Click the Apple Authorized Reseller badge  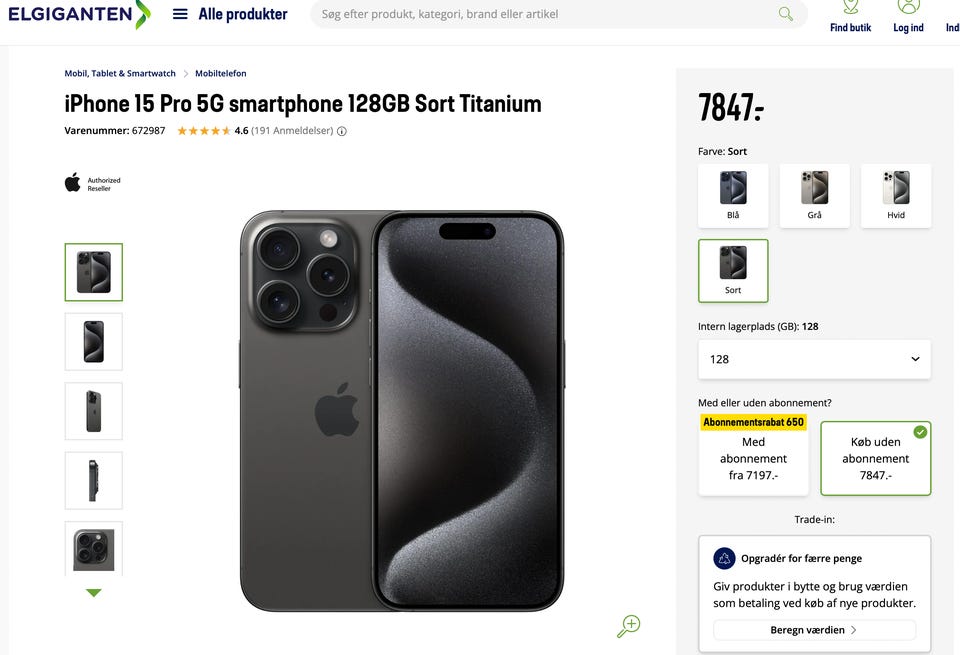pos(92,183)
